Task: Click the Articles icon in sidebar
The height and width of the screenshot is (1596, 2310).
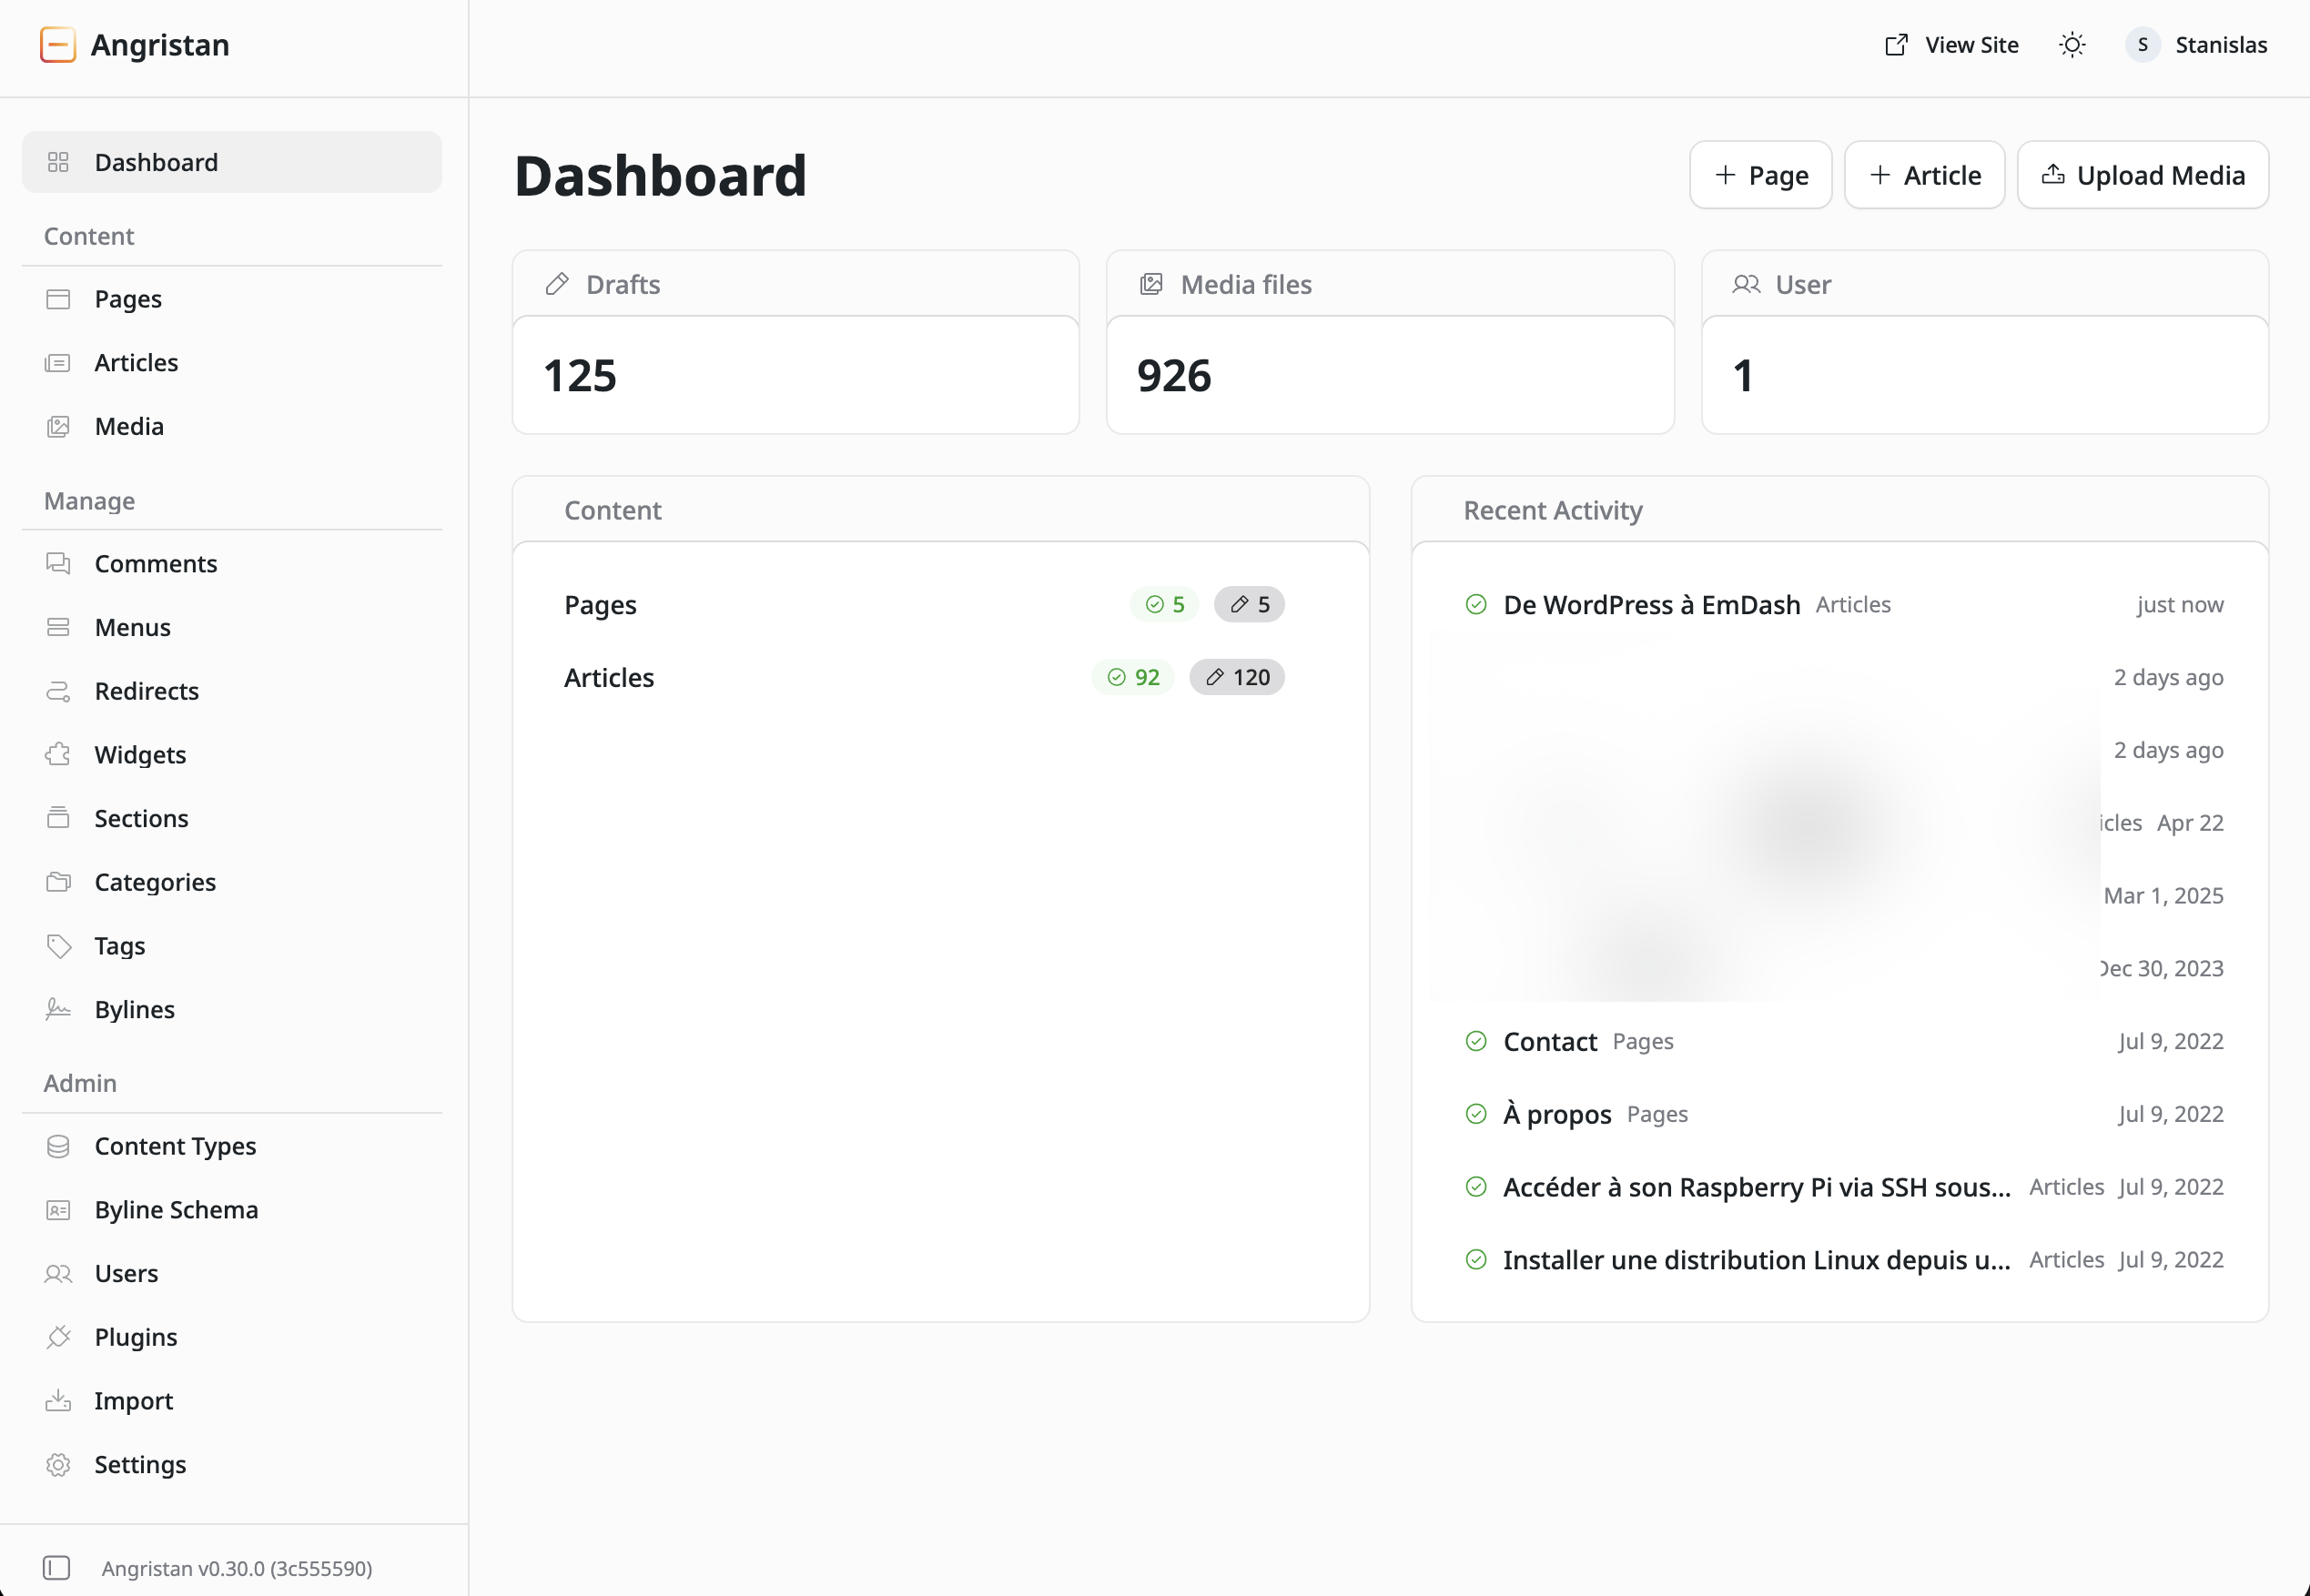Action: point(58,363)
